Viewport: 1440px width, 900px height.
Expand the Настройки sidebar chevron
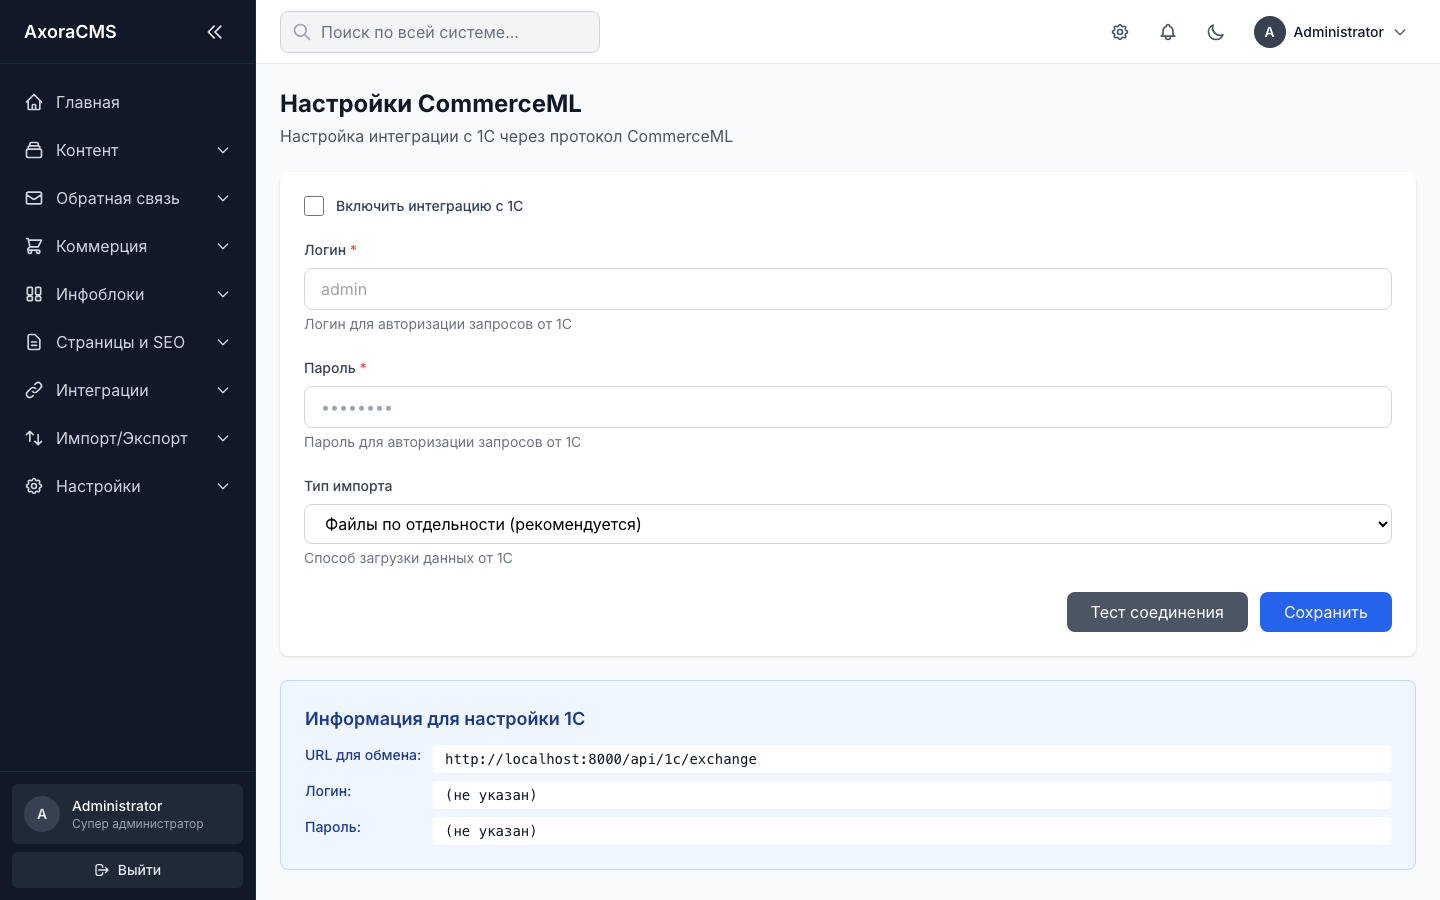pos(223,486)
